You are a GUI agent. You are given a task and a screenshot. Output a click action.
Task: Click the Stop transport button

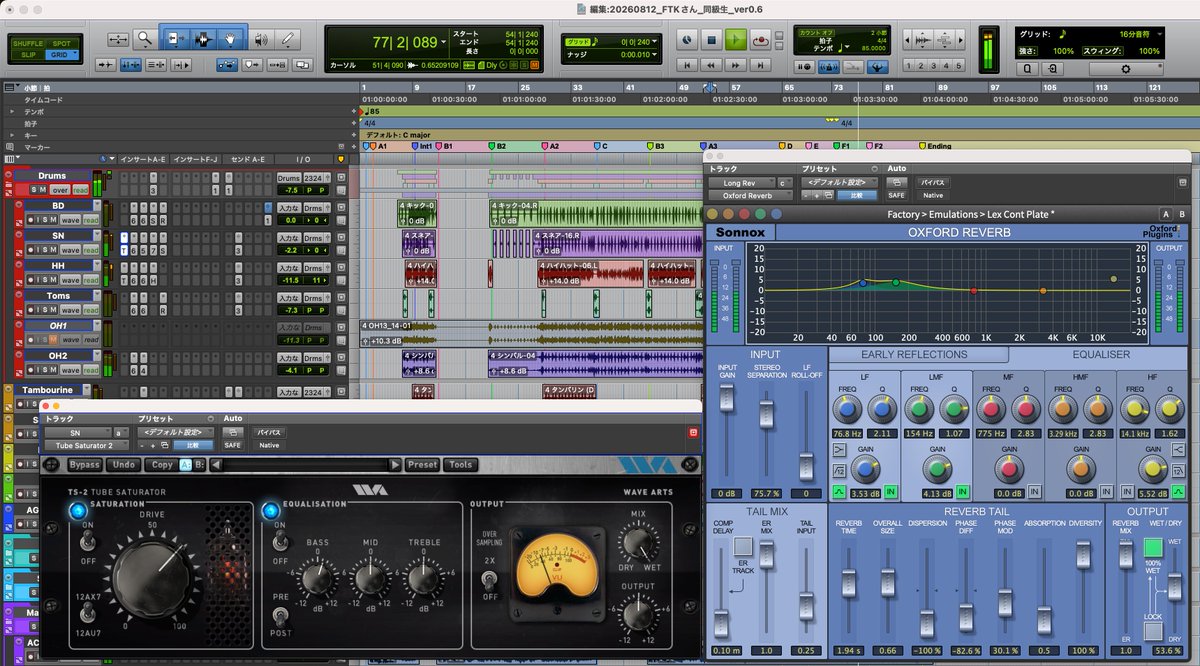[x=711, y=40]
